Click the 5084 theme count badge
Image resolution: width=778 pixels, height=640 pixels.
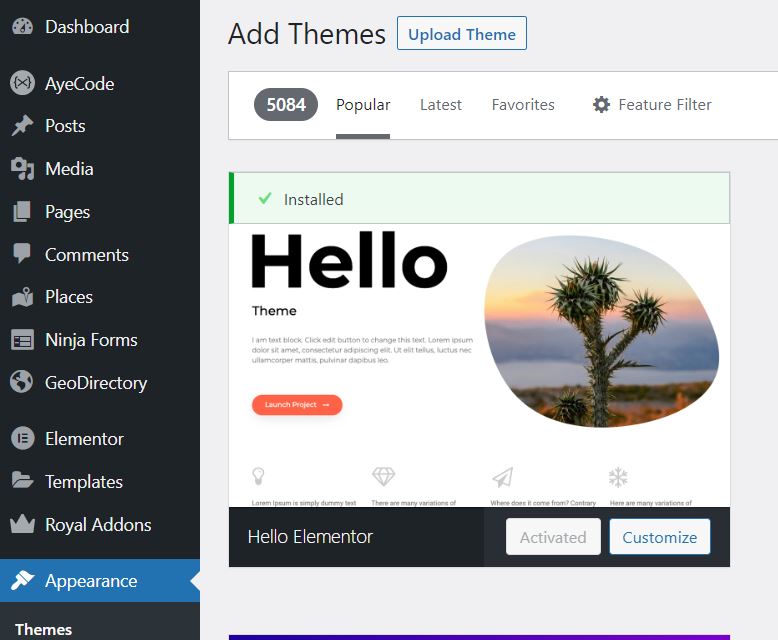click(x=286, y=105)
